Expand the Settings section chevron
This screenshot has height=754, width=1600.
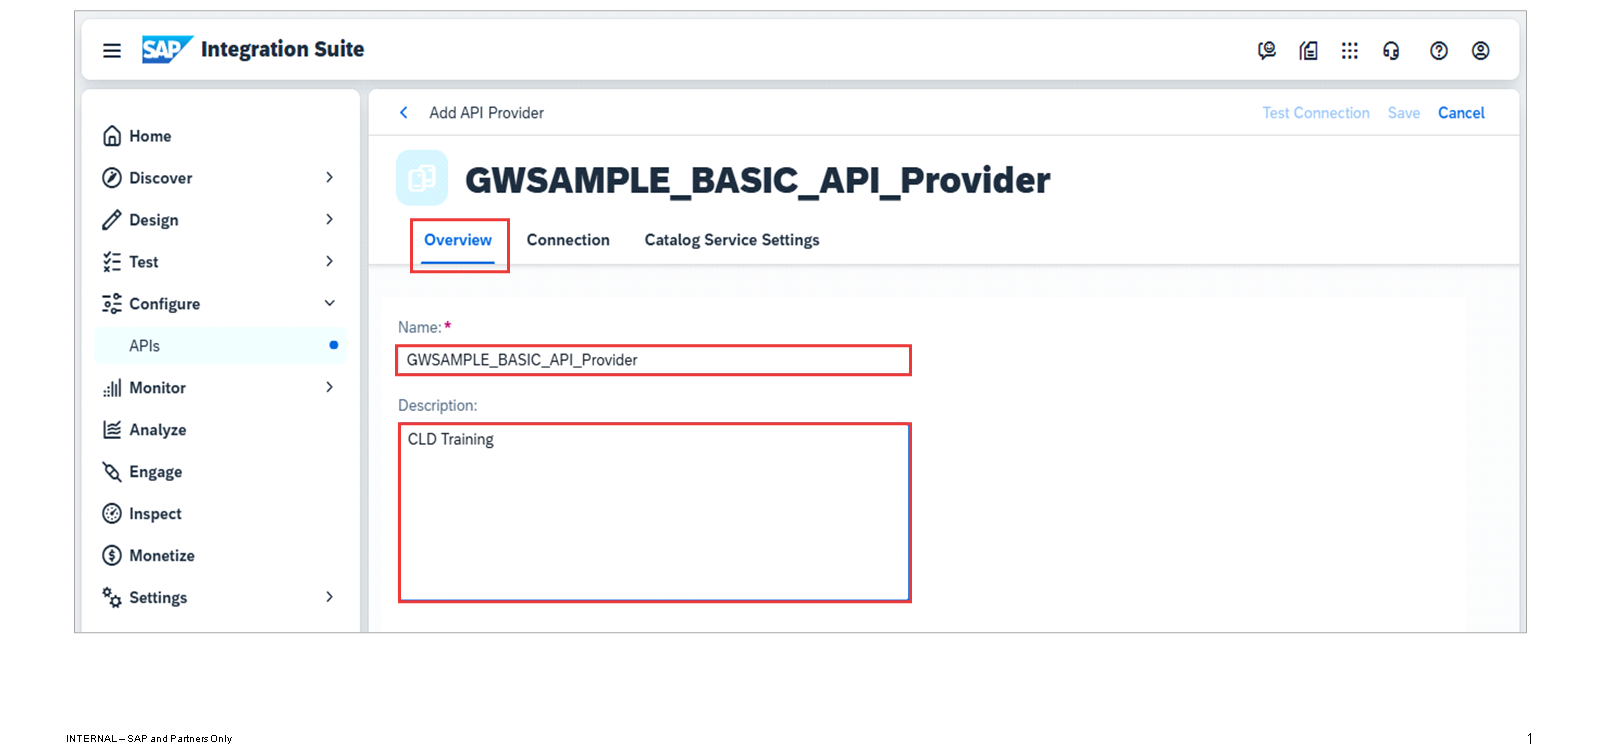330,598
